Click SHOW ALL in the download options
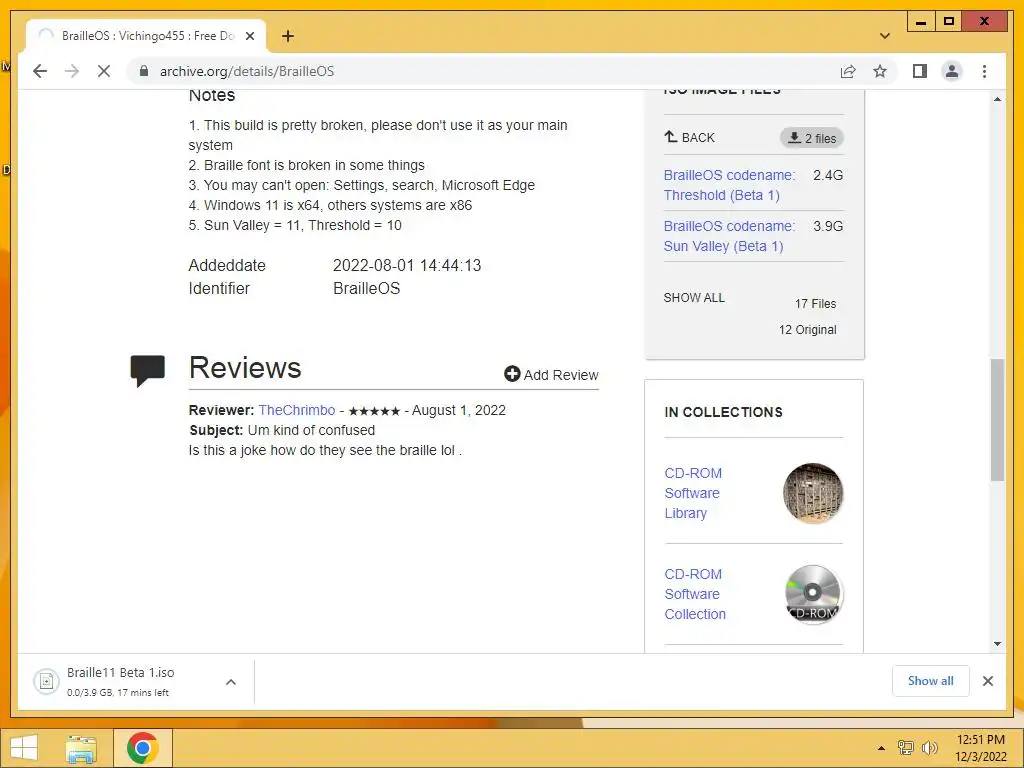 click(694, 298)
